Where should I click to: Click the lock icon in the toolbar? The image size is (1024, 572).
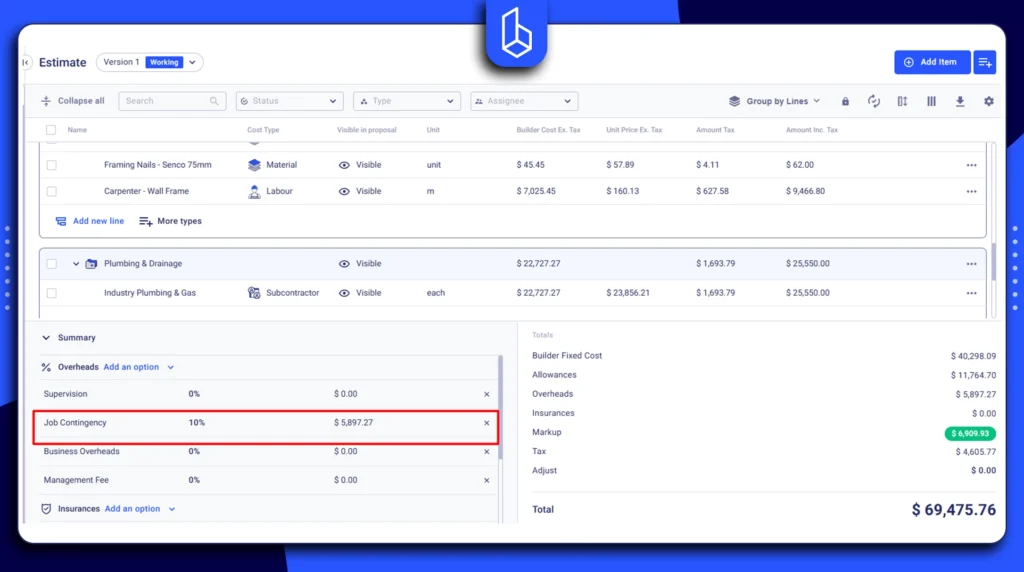845,101
